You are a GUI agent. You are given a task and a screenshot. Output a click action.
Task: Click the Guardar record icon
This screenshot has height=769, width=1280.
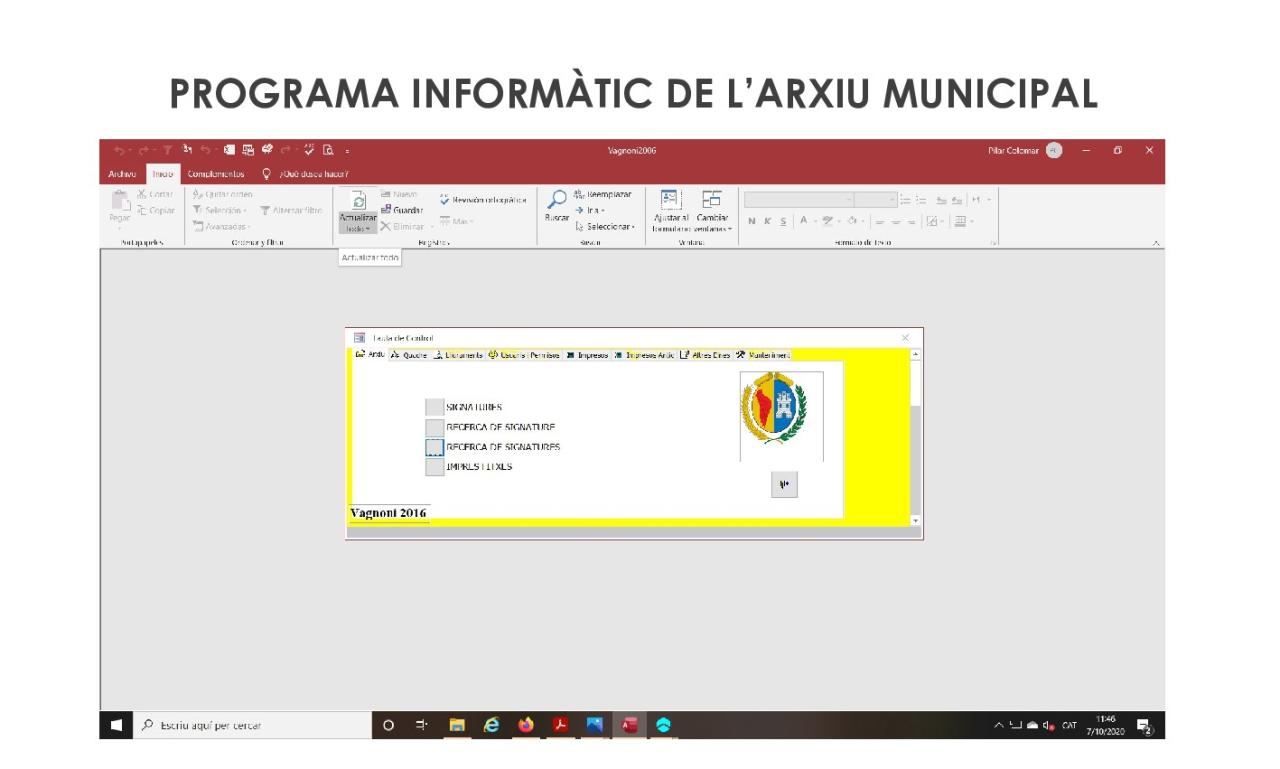(387, 209)
